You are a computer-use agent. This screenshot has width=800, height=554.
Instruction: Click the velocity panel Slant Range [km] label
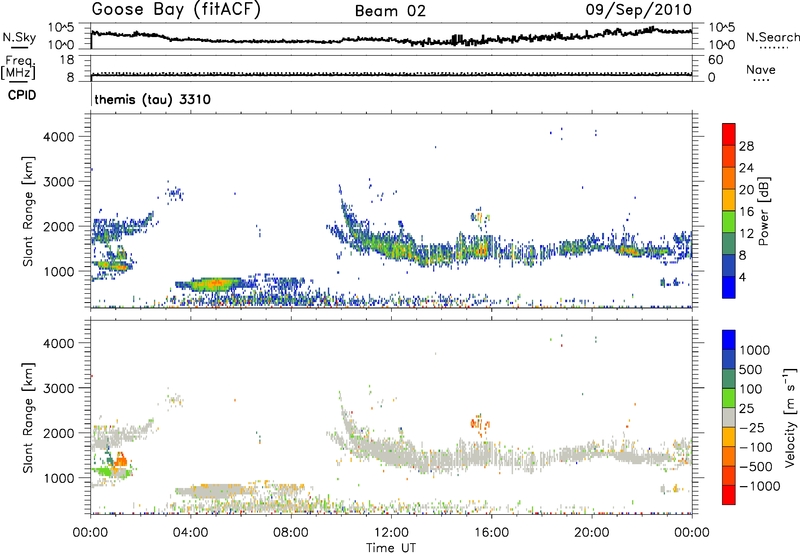pos(28,417)
